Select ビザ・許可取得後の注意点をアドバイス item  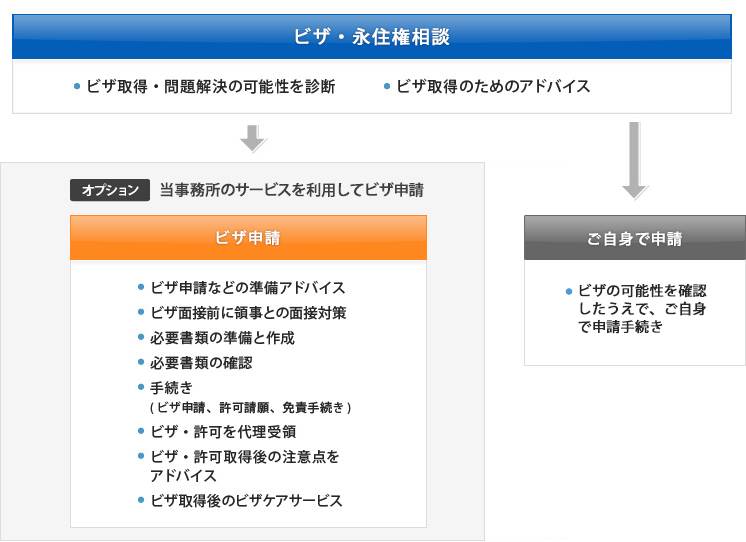(x=244, y=465)
